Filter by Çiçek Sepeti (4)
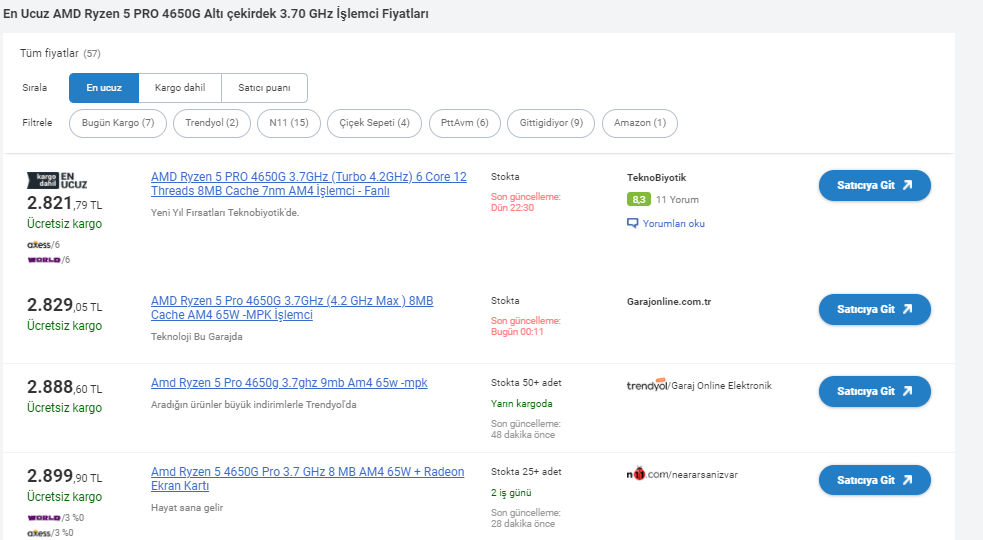Viewport: 983px width, 540px height. pyautogui.click(x=374, y=123)
